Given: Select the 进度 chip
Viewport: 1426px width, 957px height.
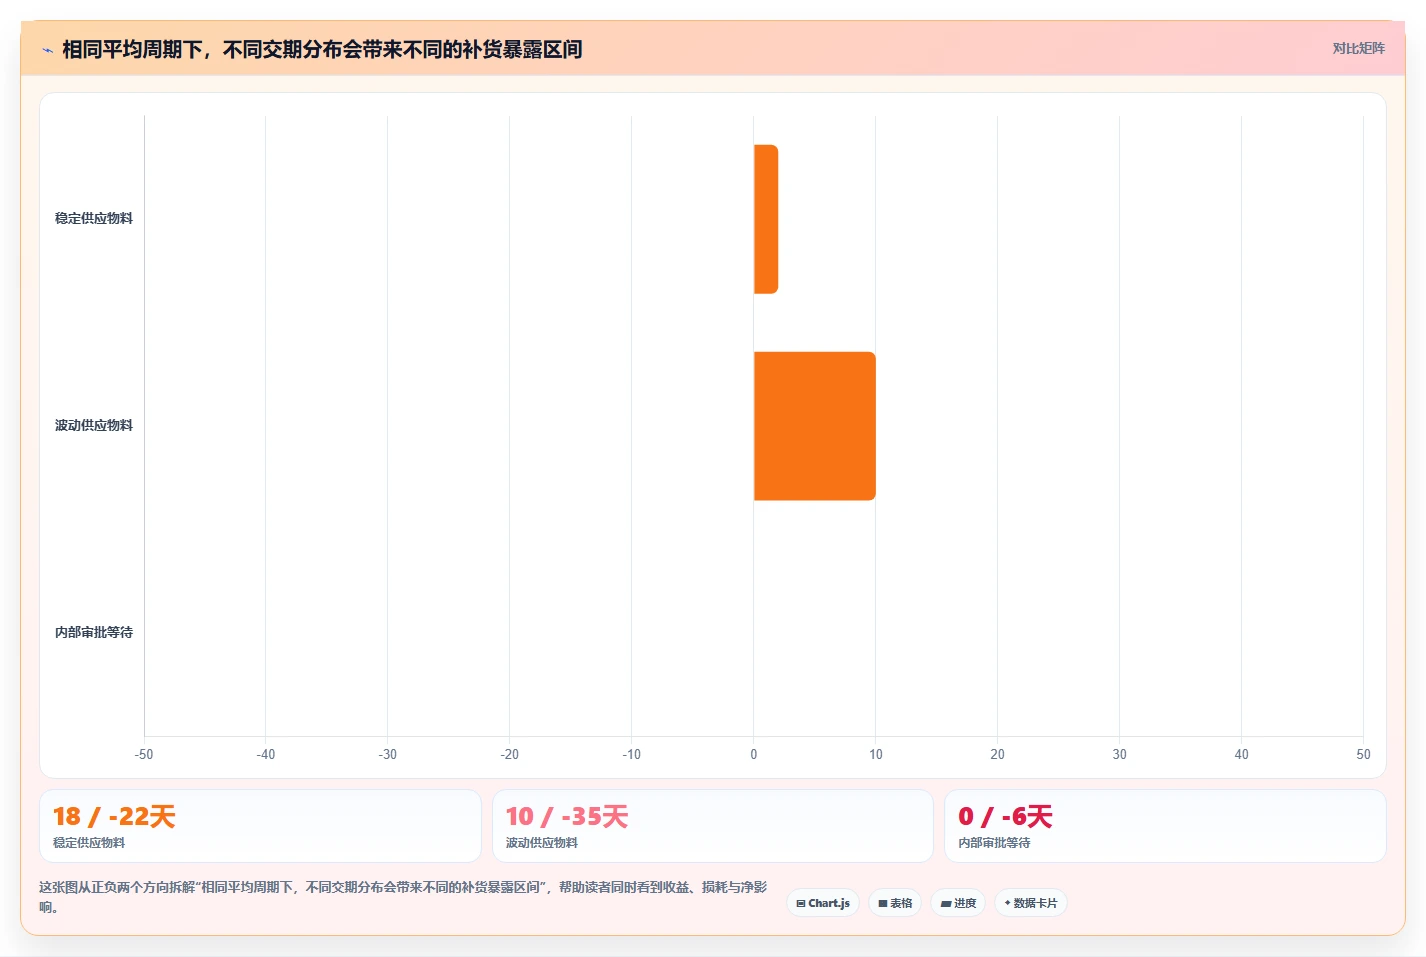Looking at the screenshot, I should [958, 903].
